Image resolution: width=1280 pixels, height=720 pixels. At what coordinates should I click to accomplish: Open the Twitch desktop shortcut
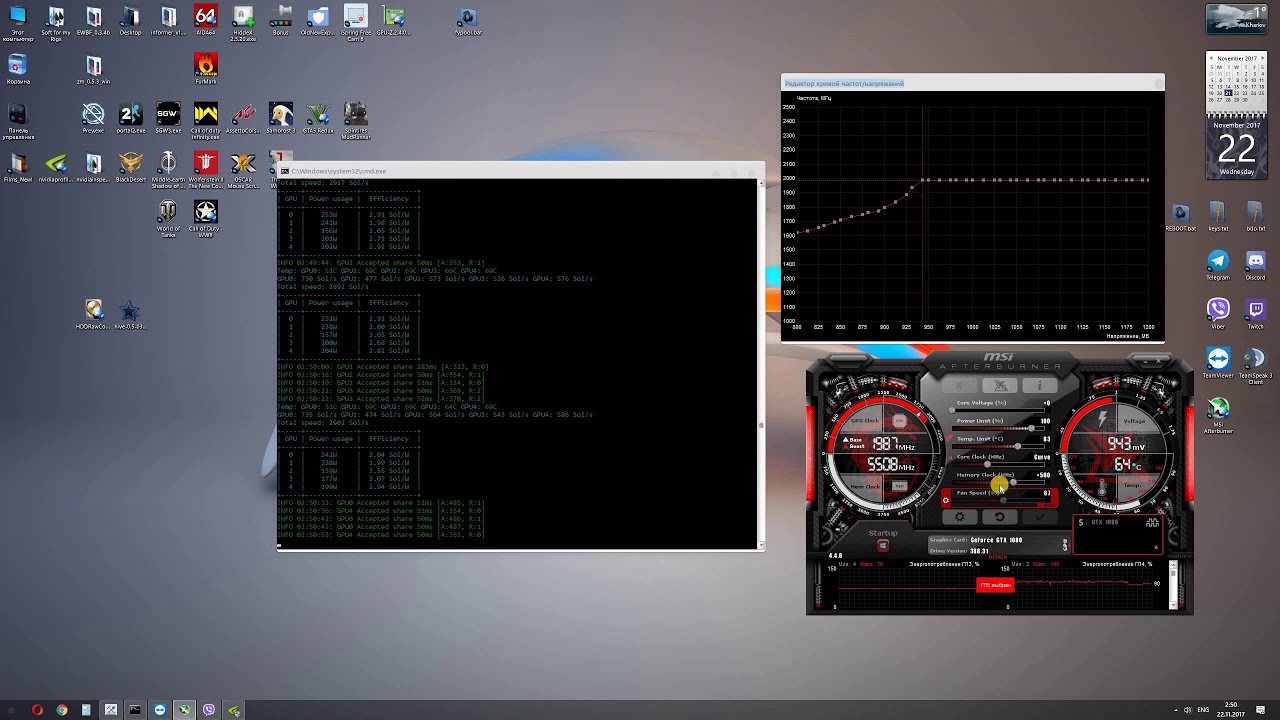(x=1255, y=313)
